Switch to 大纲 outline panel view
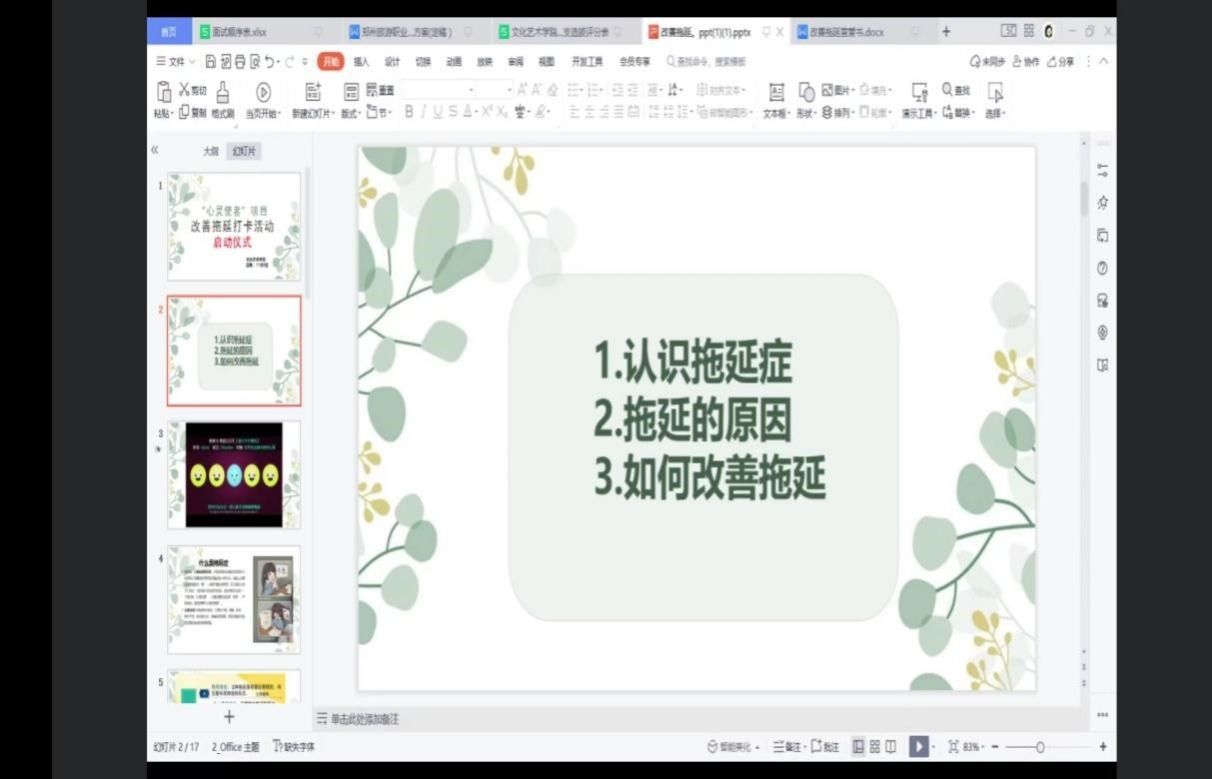Image resolution: width=1212 pixels, height=779 pixels. pos(210,151)
